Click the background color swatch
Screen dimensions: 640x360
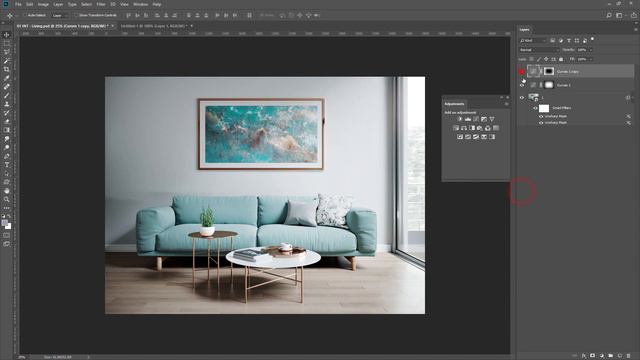point(8,226)
